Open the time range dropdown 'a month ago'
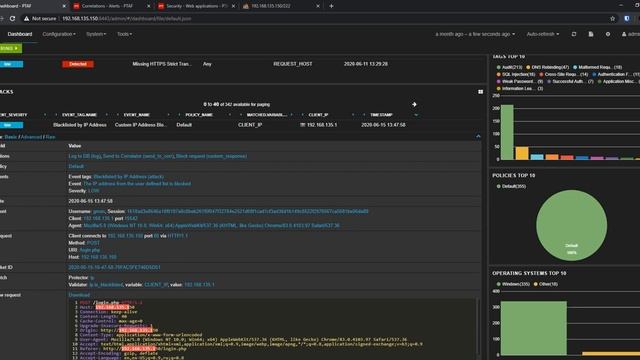Screen dimensions: 640x360 (x=475, y=34)
